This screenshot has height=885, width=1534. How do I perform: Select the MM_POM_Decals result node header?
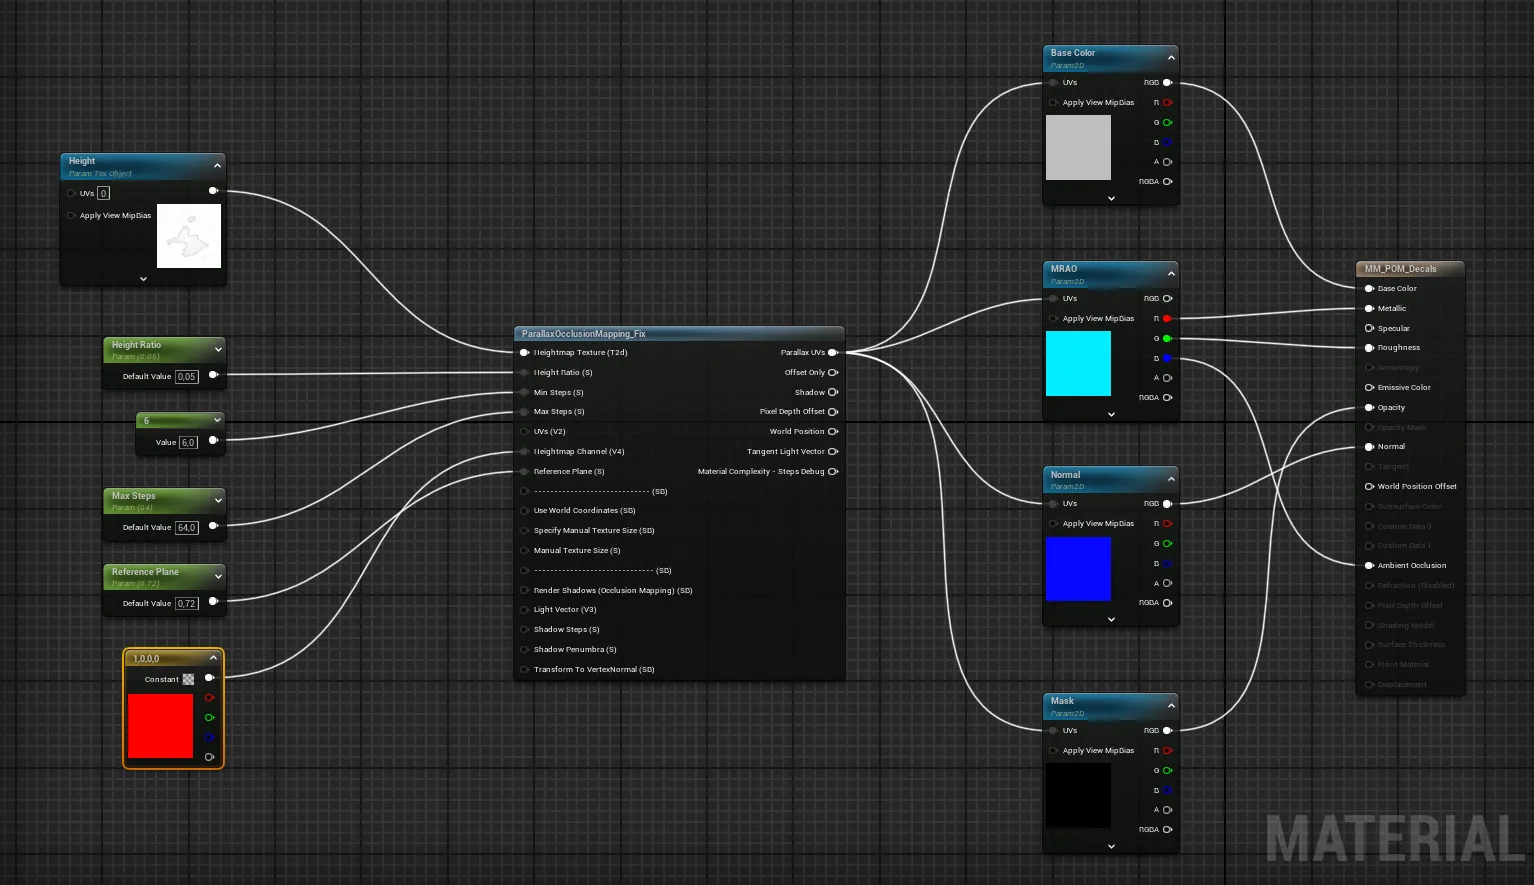[x=1410, y=268]
